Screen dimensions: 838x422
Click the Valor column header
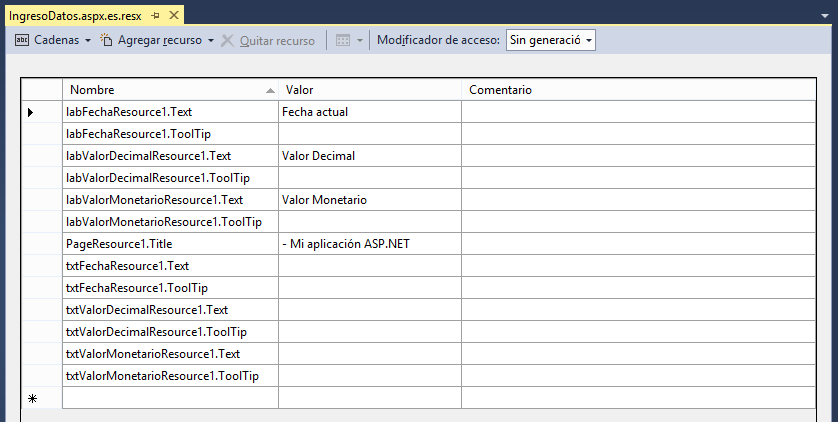(370, 90)
